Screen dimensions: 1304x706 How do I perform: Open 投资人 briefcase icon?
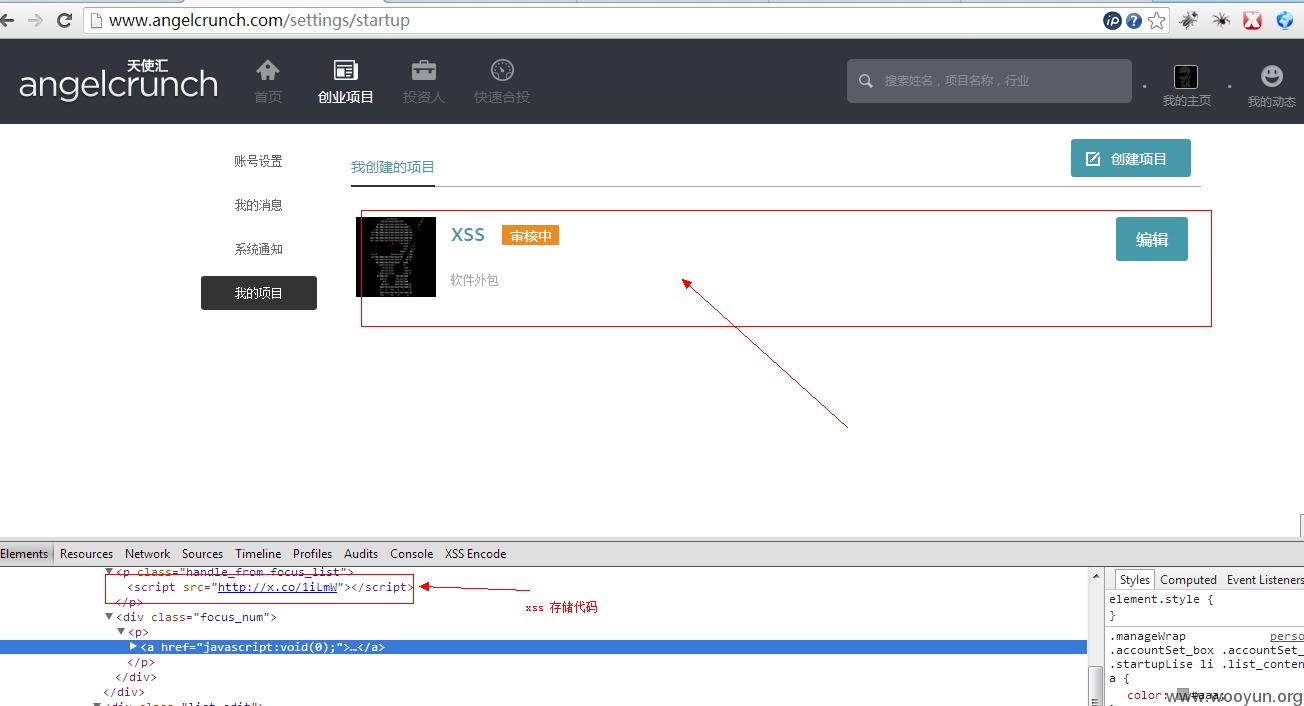[424, 70]
